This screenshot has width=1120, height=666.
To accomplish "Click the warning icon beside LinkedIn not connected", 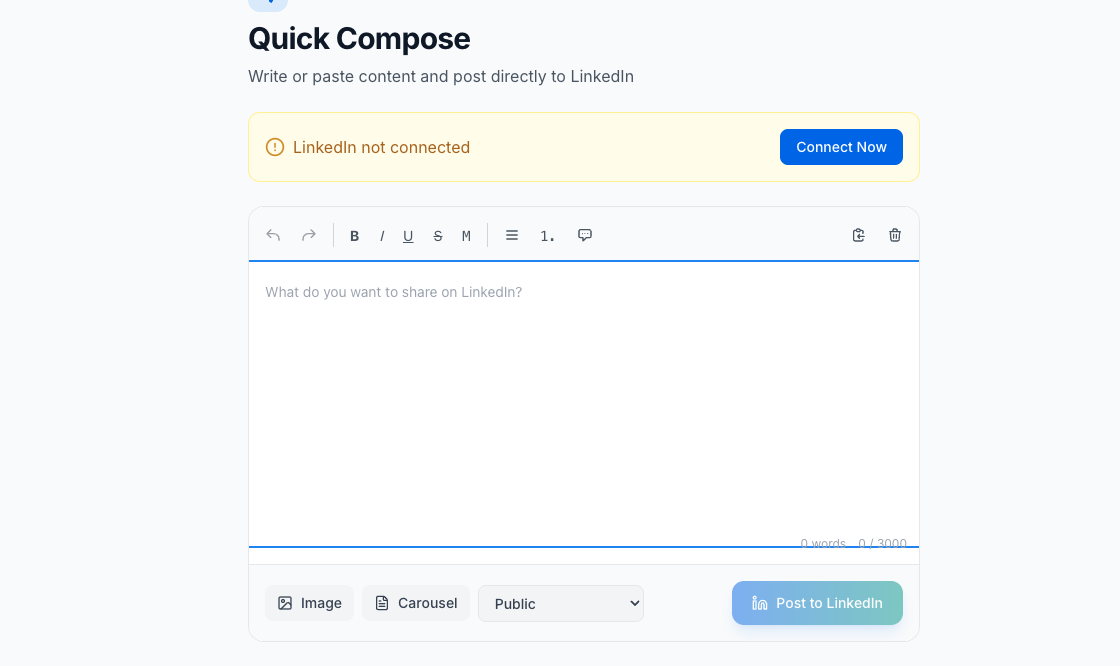I will point(274,147).
